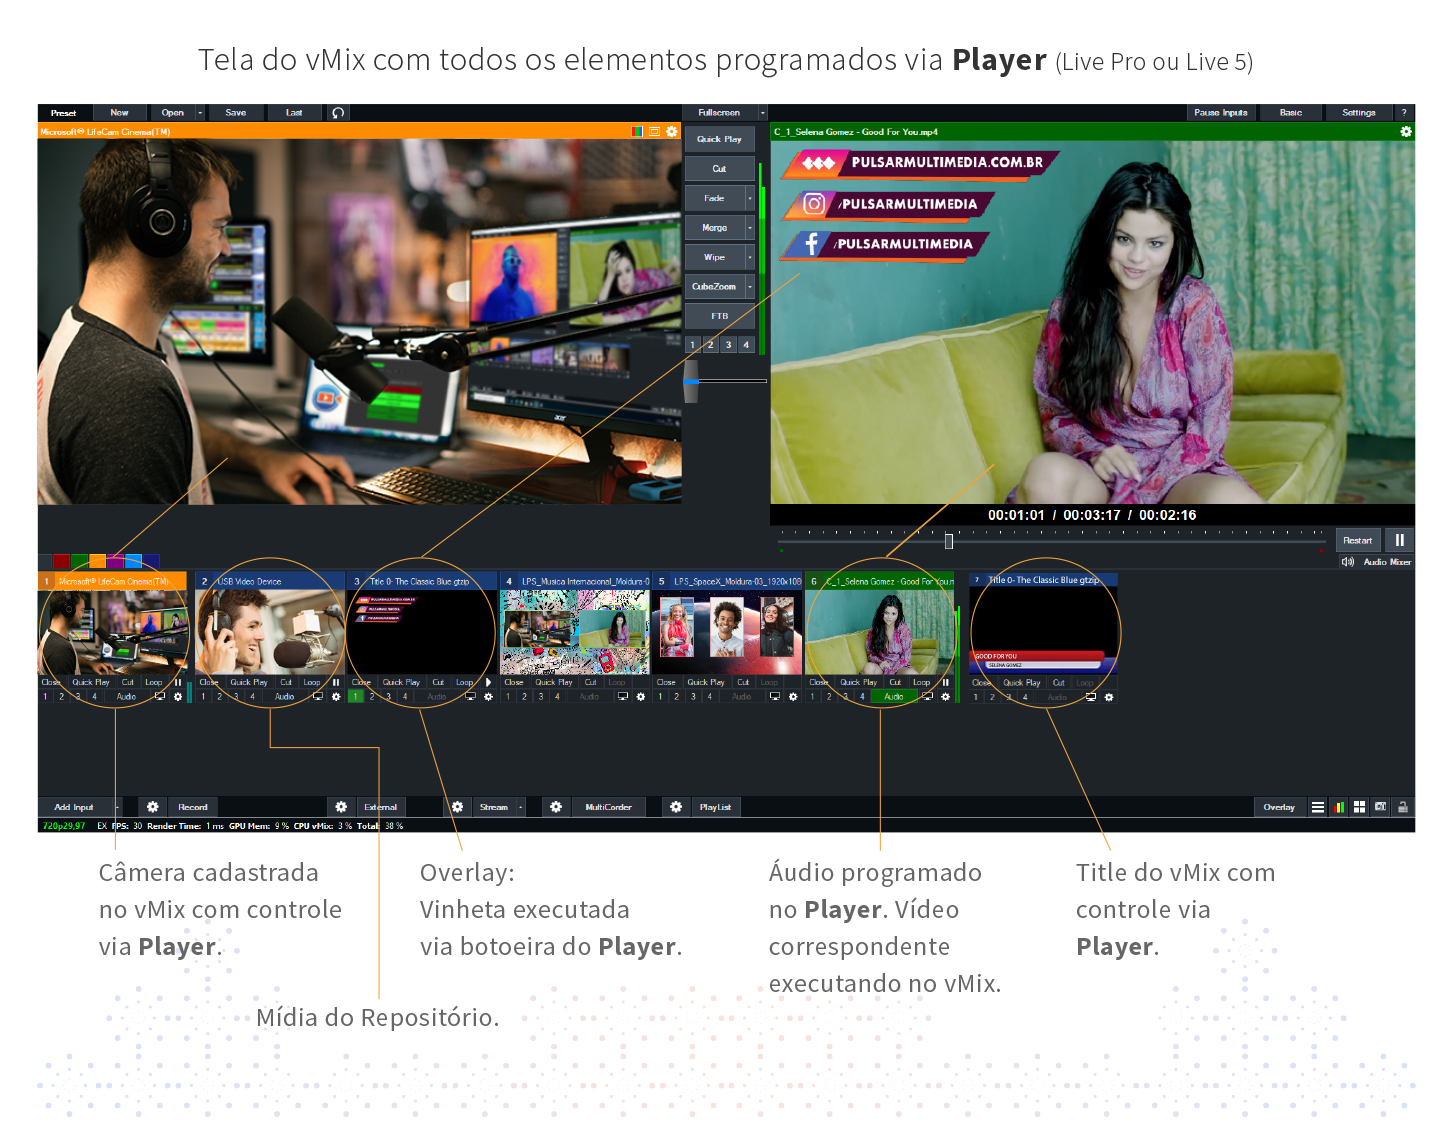Toggle Loop on input 1

click(153, 683)
